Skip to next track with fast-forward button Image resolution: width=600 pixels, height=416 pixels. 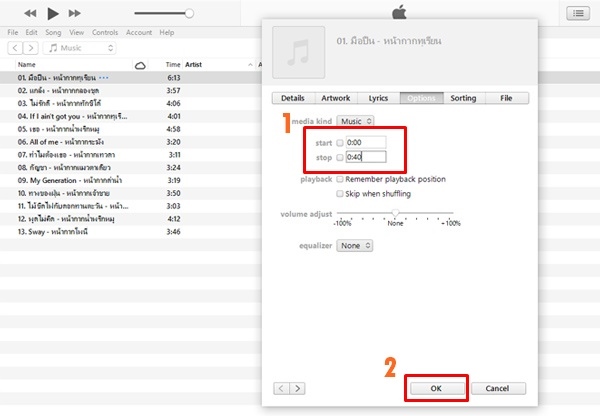click(x=75, y=13)
